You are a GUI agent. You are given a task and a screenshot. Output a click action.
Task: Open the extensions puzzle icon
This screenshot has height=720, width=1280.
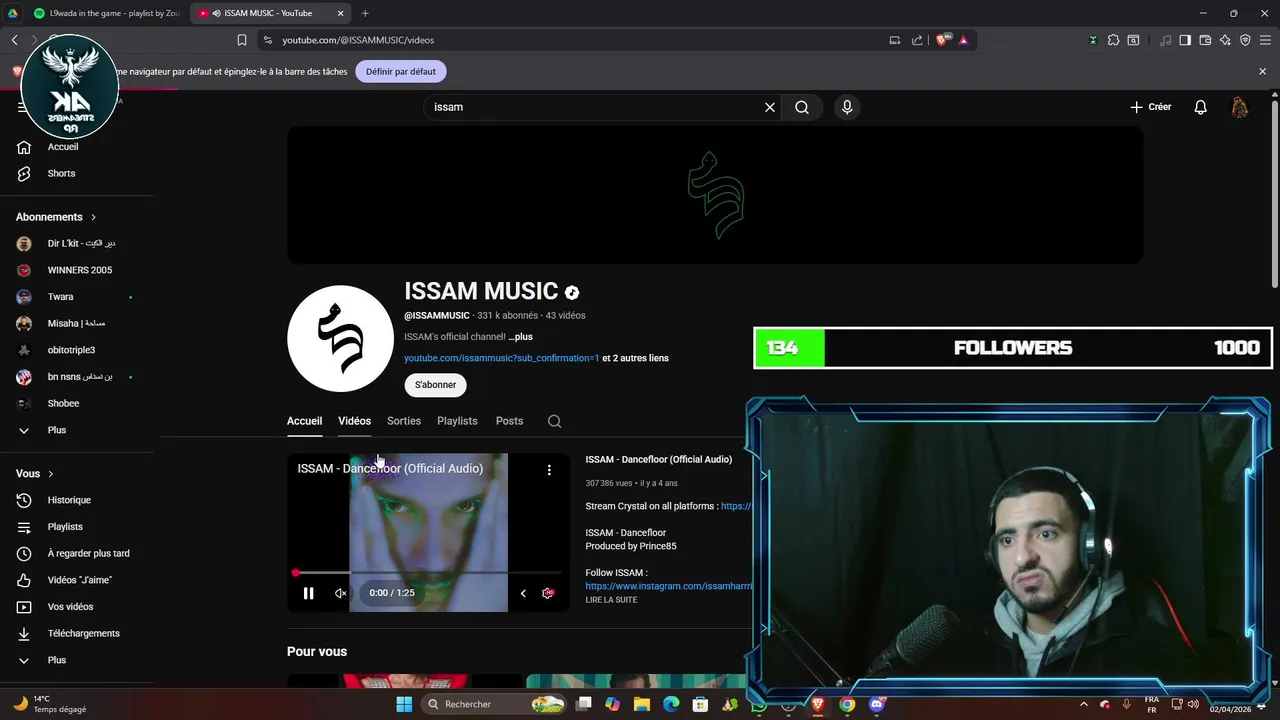[x=1113, y=40]
